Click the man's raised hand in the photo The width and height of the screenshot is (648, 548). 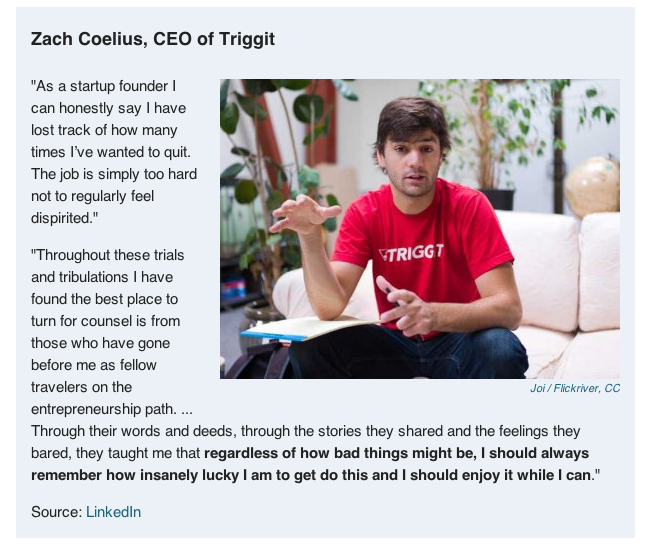pos(304,214)
